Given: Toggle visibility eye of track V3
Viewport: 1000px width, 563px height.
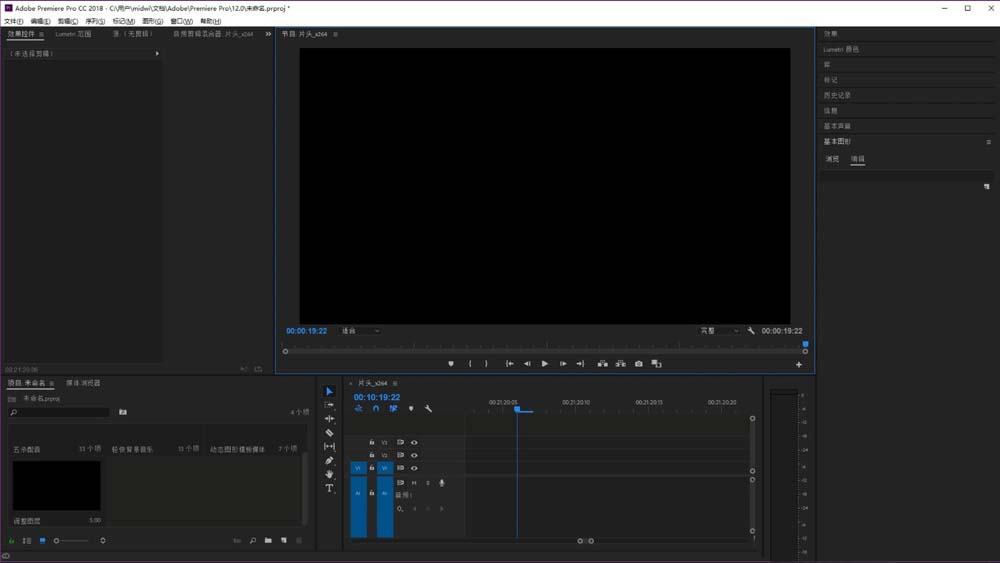Looking at the screenshot, I should pyautogui.click(x=414, y=442).
